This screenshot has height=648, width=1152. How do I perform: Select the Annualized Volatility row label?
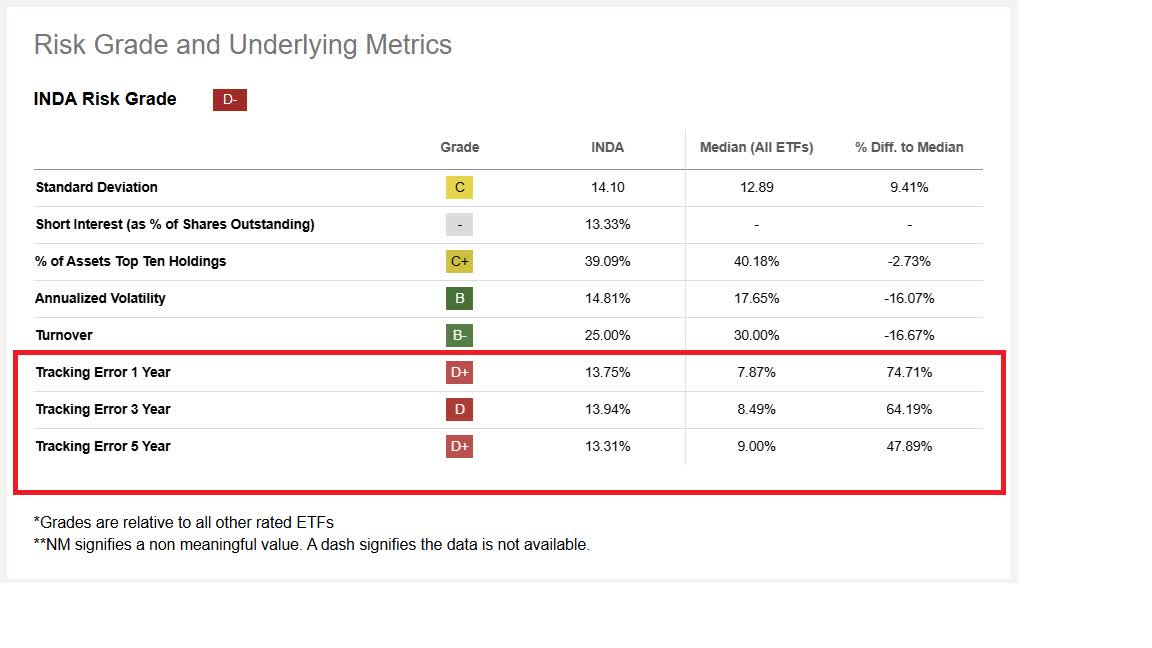click(x=101, y=298)
